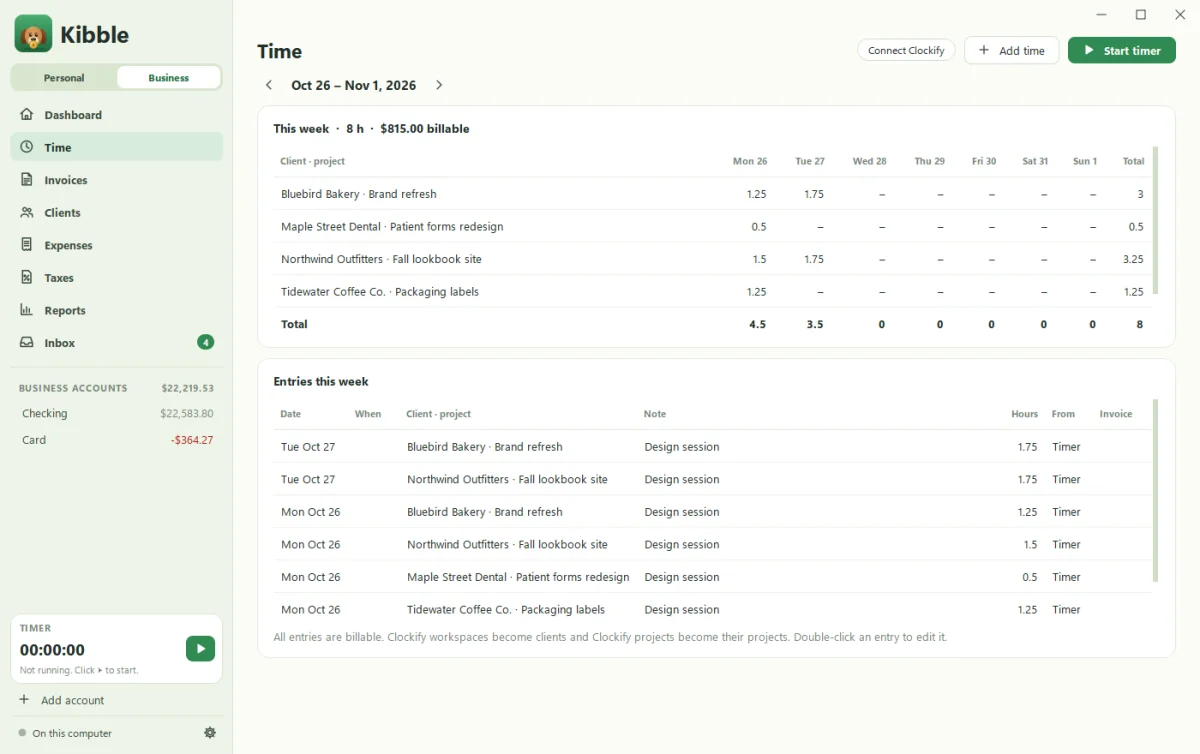Screen dimensions: 1200x754
Task: Click Northwind Outfitters · Fall lookbook site summary row
Action: (712, 259)
